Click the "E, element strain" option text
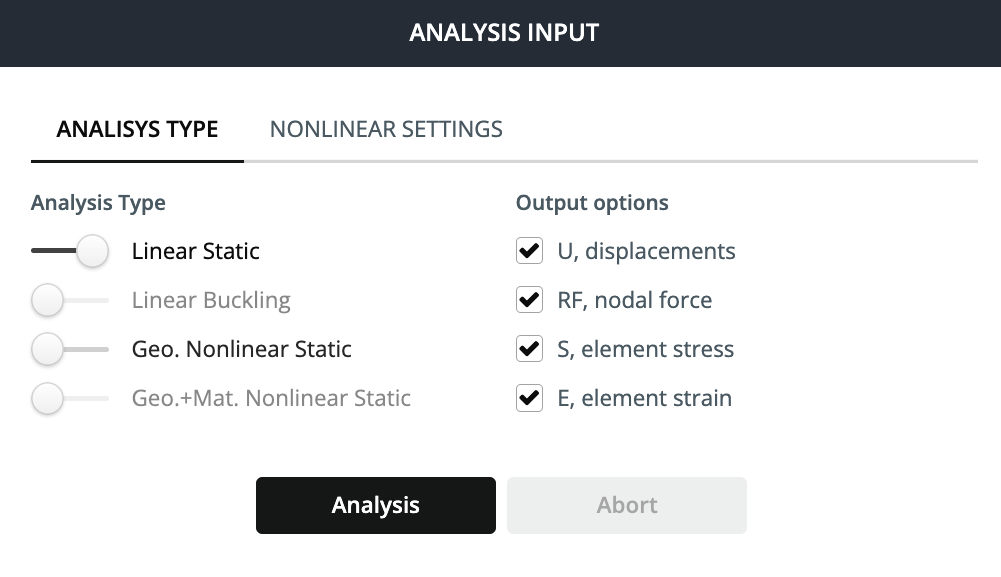Image resolution: width=1001 pixels, height=577 pixels. coord(644,398)
